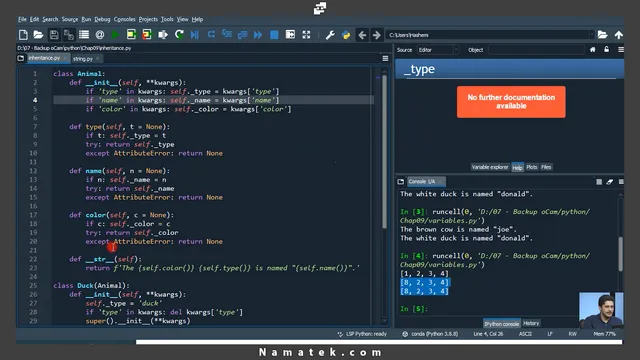640x360 pixels.
Task: Switch to inheritance.py tab
Action: pyautogui.click(x=44, y=58)
